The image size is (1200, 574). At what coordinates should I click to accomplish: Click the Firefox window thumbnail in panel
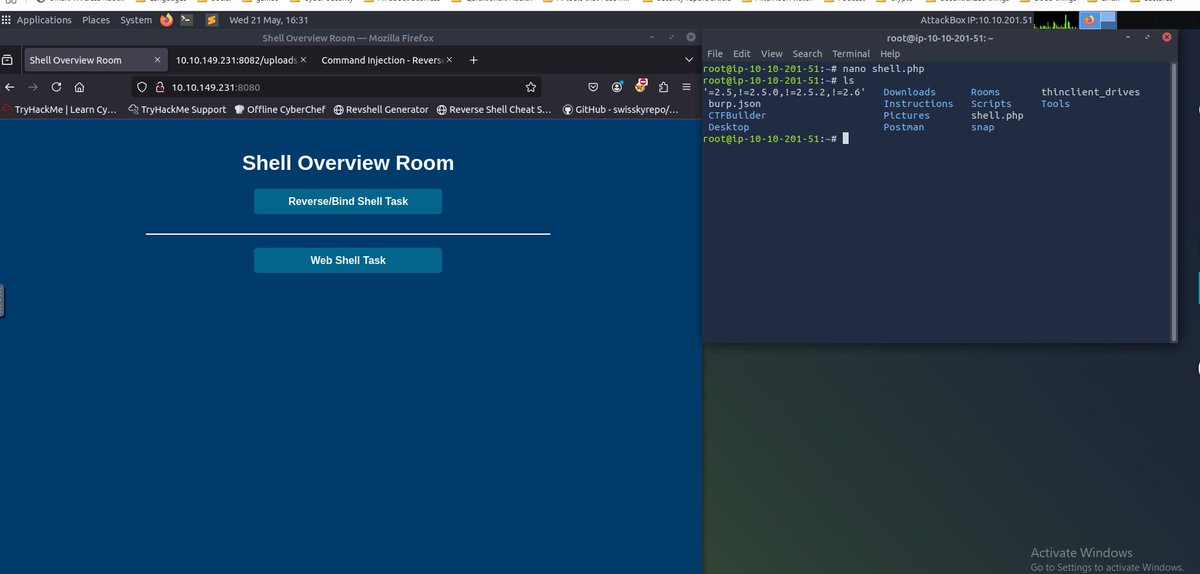(1089, 20)
